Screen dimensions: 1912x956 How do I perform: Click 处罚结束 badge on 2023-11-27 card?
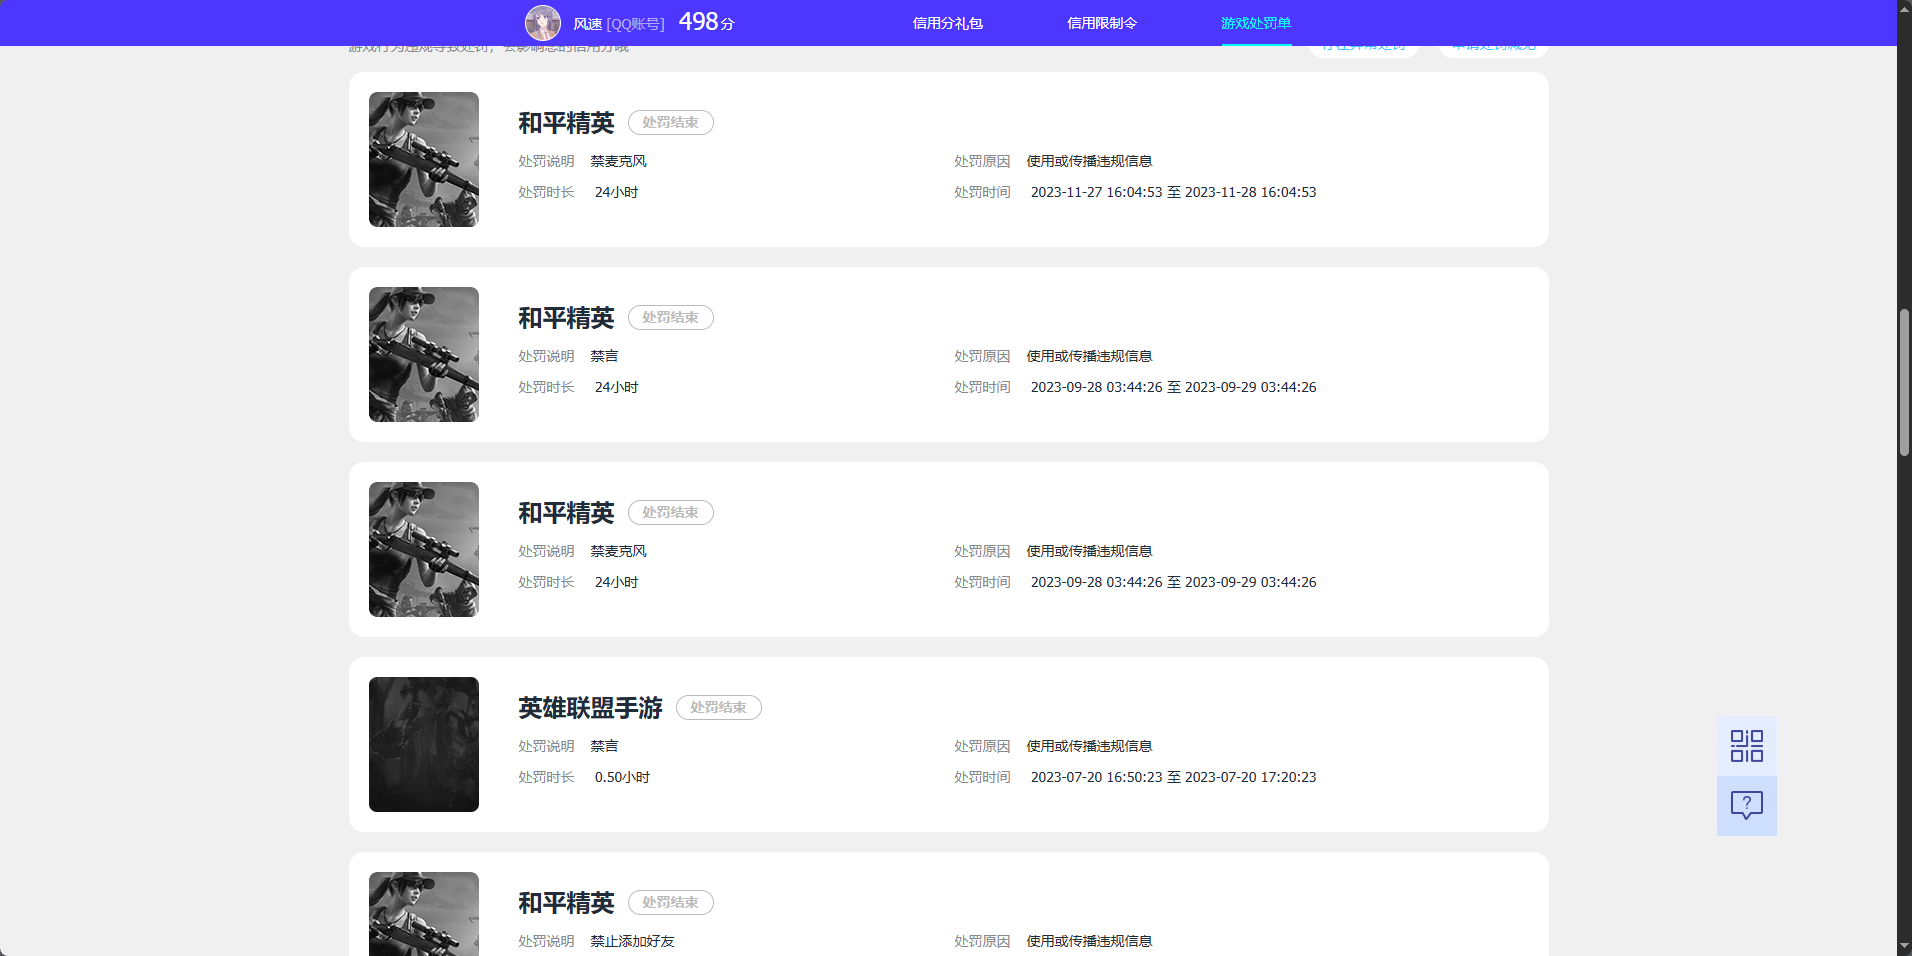pos(670,122)
